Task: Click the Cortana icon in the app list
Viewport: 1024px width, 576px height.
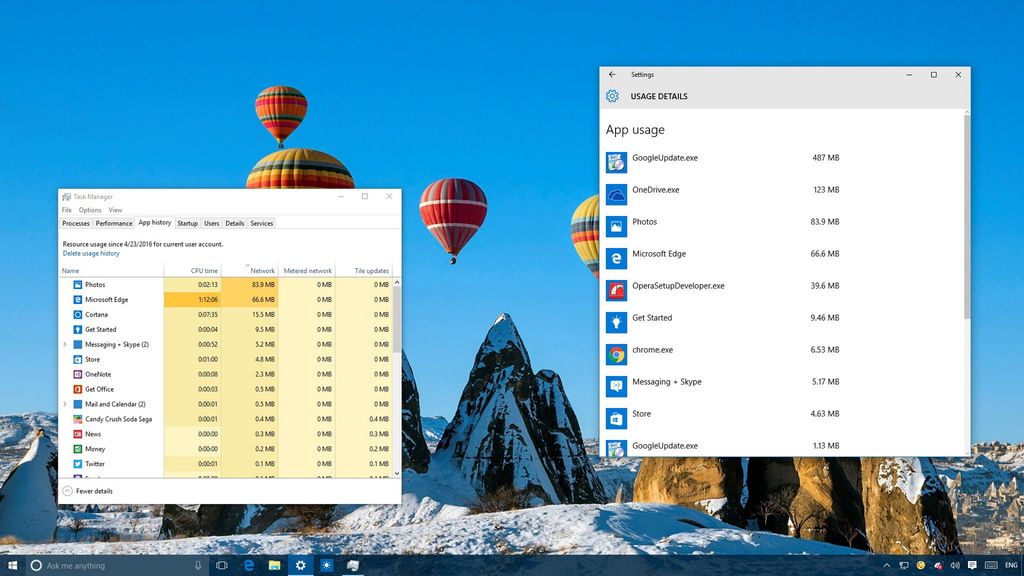Action: pyautogui.click(x=77, y=314)
